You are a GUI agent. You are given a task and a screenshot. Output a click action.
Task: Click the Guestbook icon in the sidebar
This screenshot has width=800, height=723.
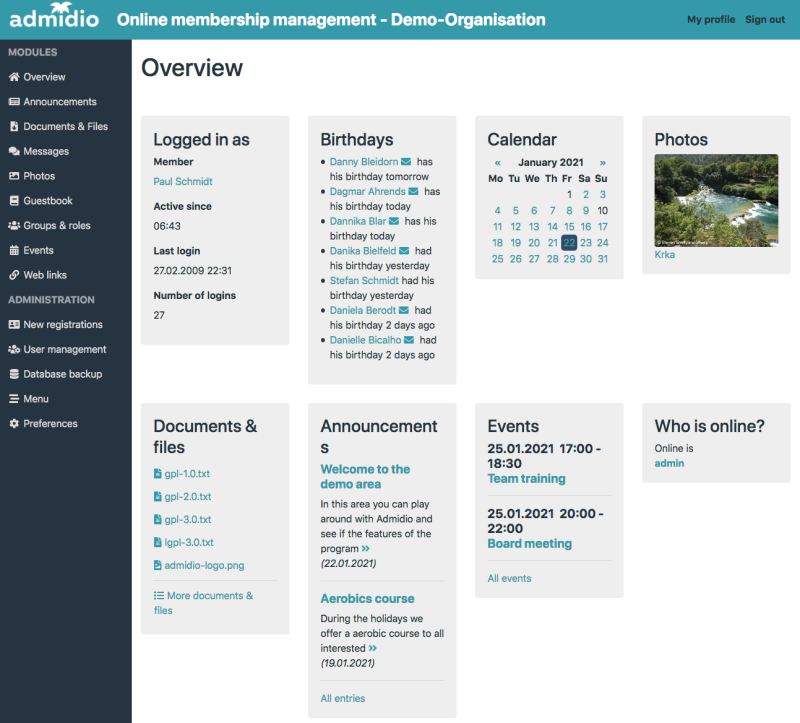tap(14, 200)
